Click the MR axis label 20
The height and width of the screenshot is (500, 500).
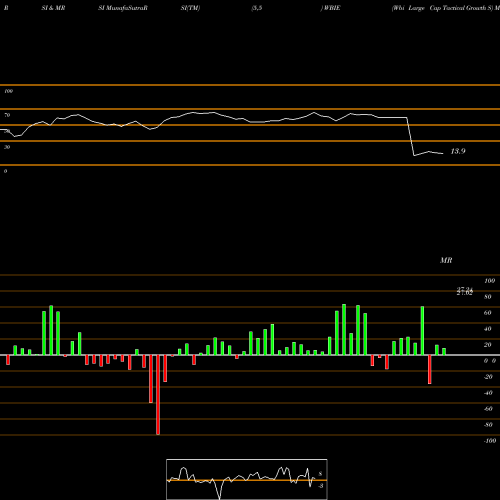click(x=488, y=345)
